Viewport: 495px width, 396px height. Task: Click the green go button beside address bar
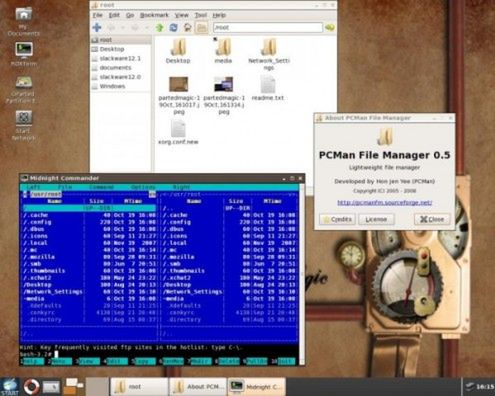click(330, 27)
